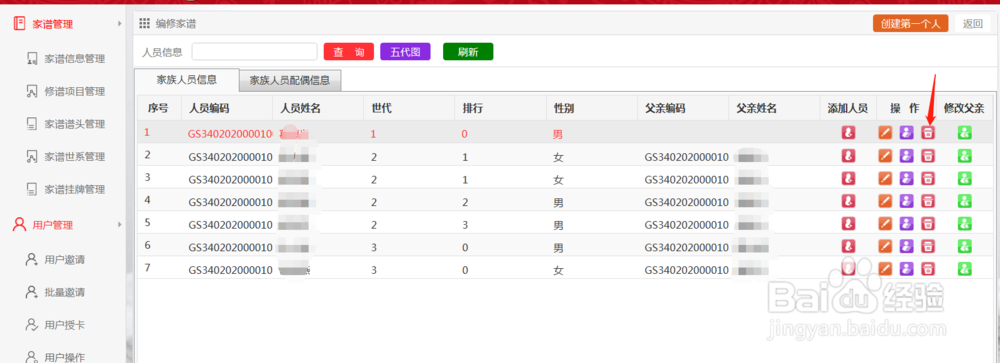This screenshot has width=1000, height=363.
Task: Switch to the 家族人员信息 tab
Action: pos(186,80)
